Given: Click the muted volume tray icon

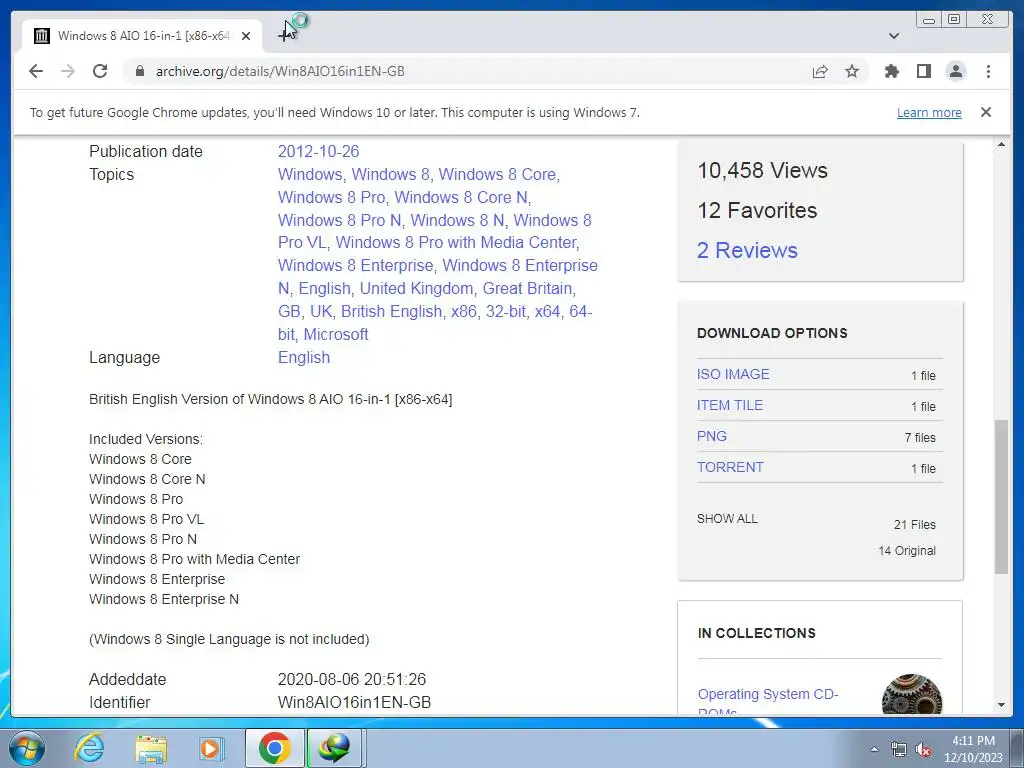Looking at the screenshot, I should (x=923, y=749).
